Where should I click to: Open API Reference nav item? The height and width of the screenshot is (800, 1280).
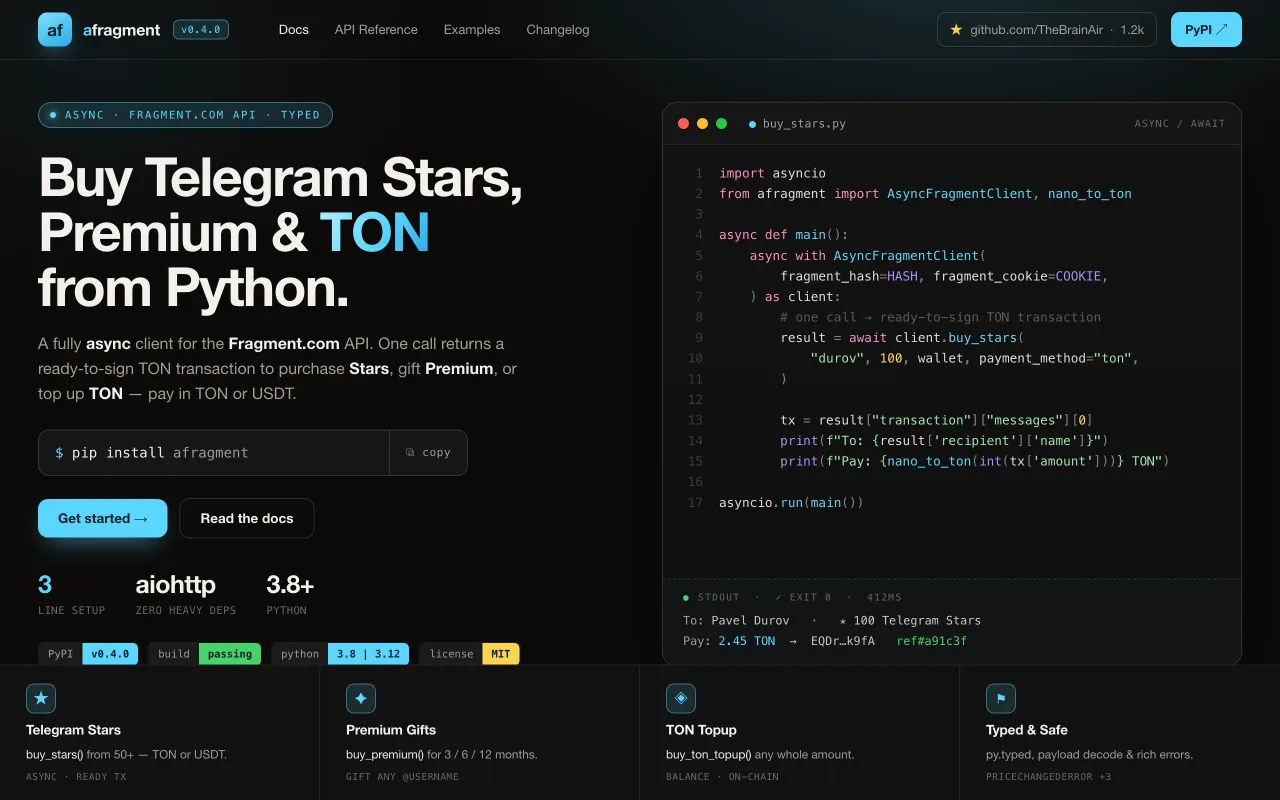[x=376, y=30]
